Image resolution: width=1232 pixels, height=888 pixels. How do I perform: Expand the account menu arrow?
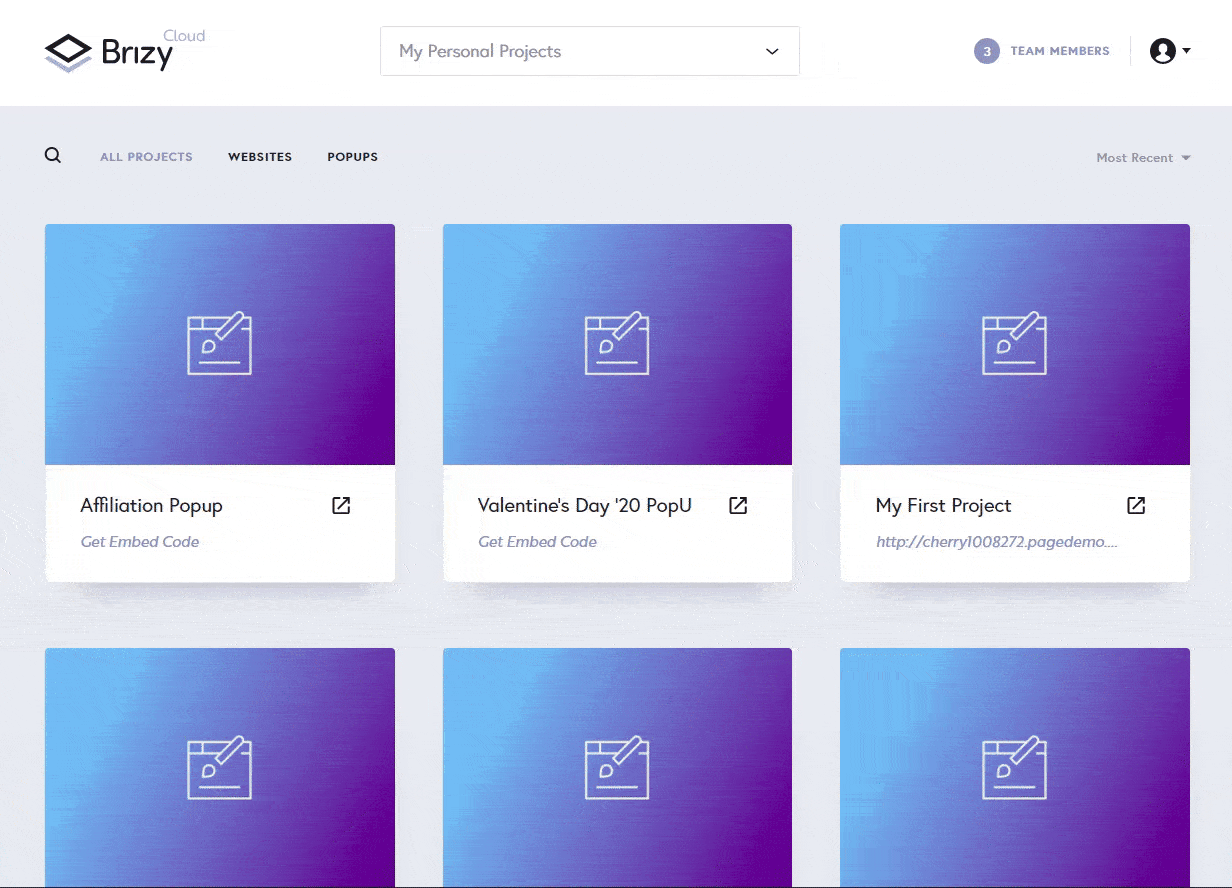pyautogui.click(x=1186, y=51)
